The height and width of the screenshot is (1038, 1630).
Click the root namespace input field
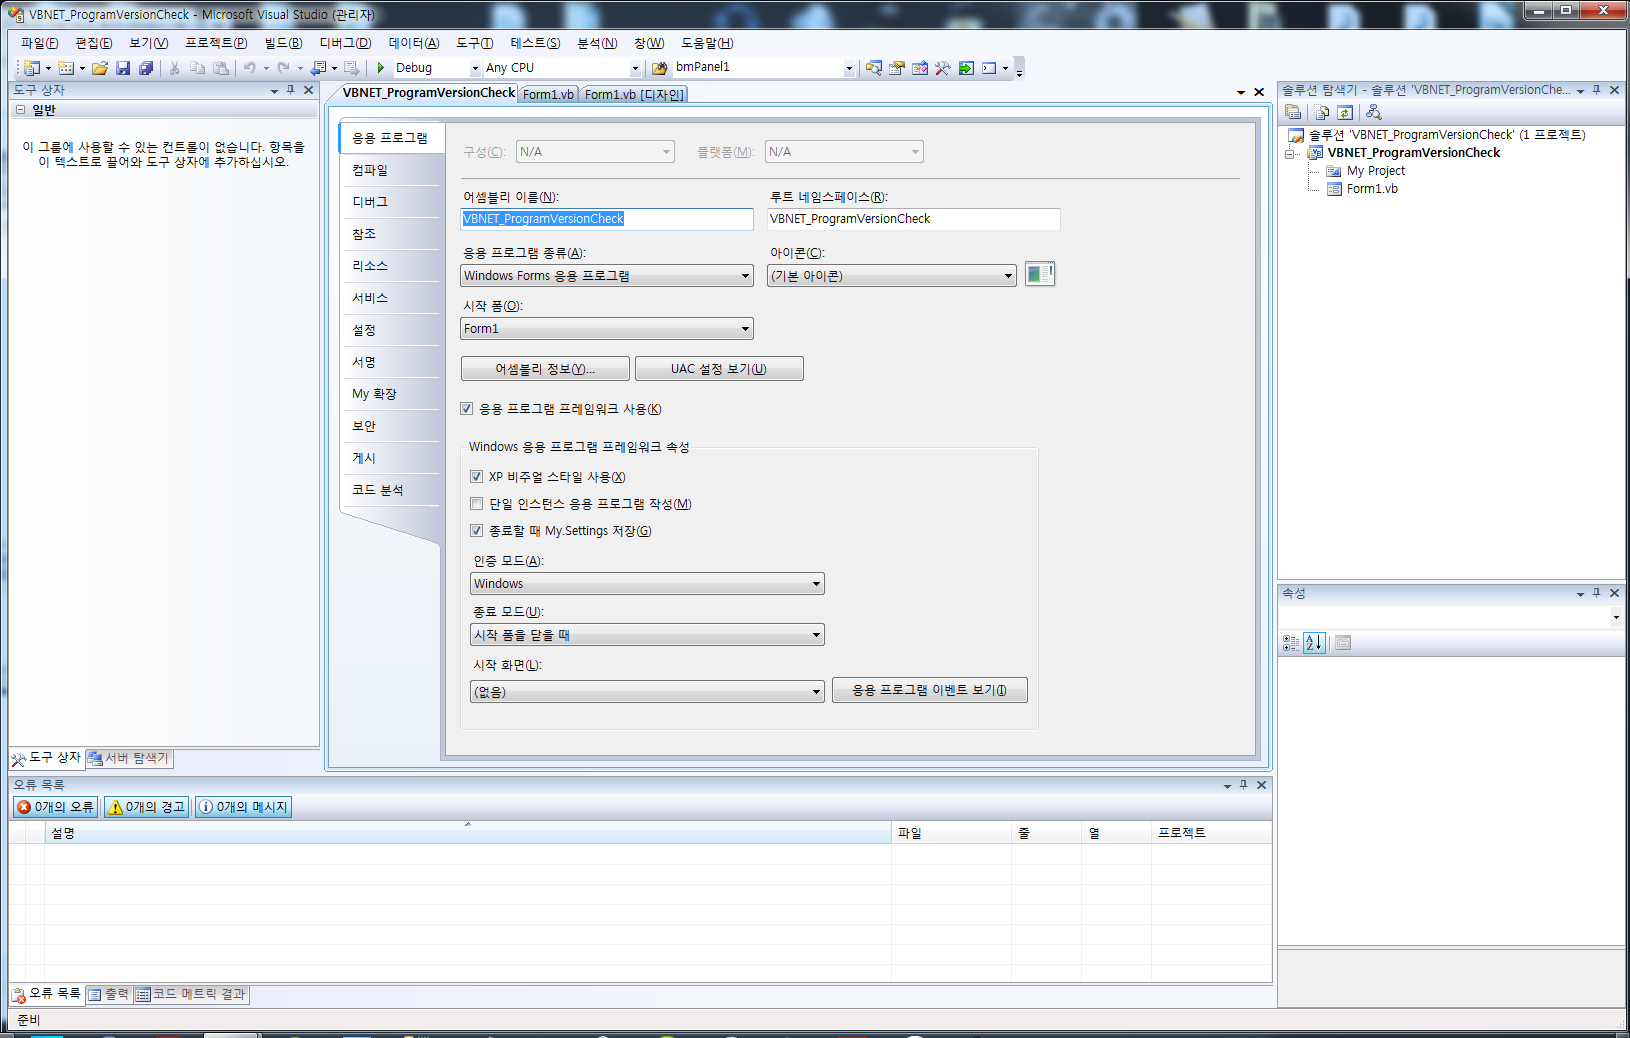[x=914, y=219]
